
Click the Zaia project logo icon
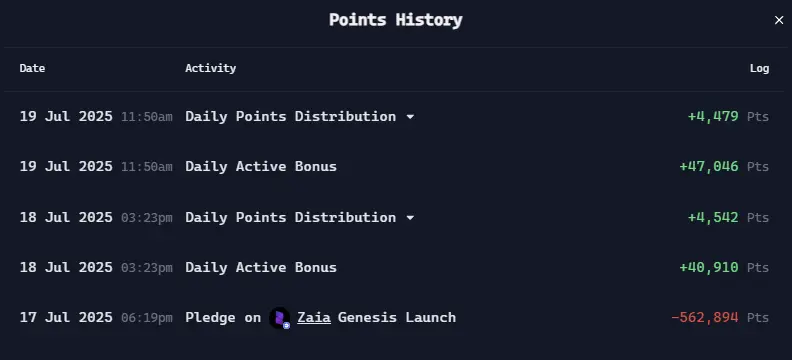click(x=279, y=318)
